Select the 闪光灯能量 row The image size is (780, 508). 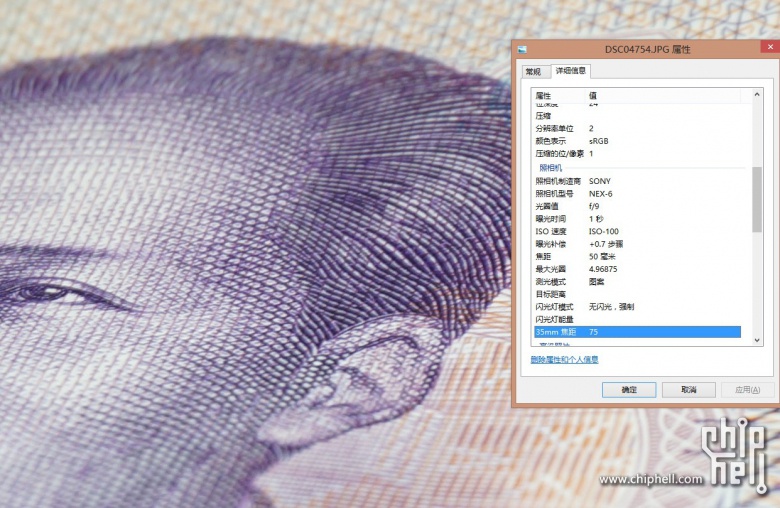[x=638, y=319]
